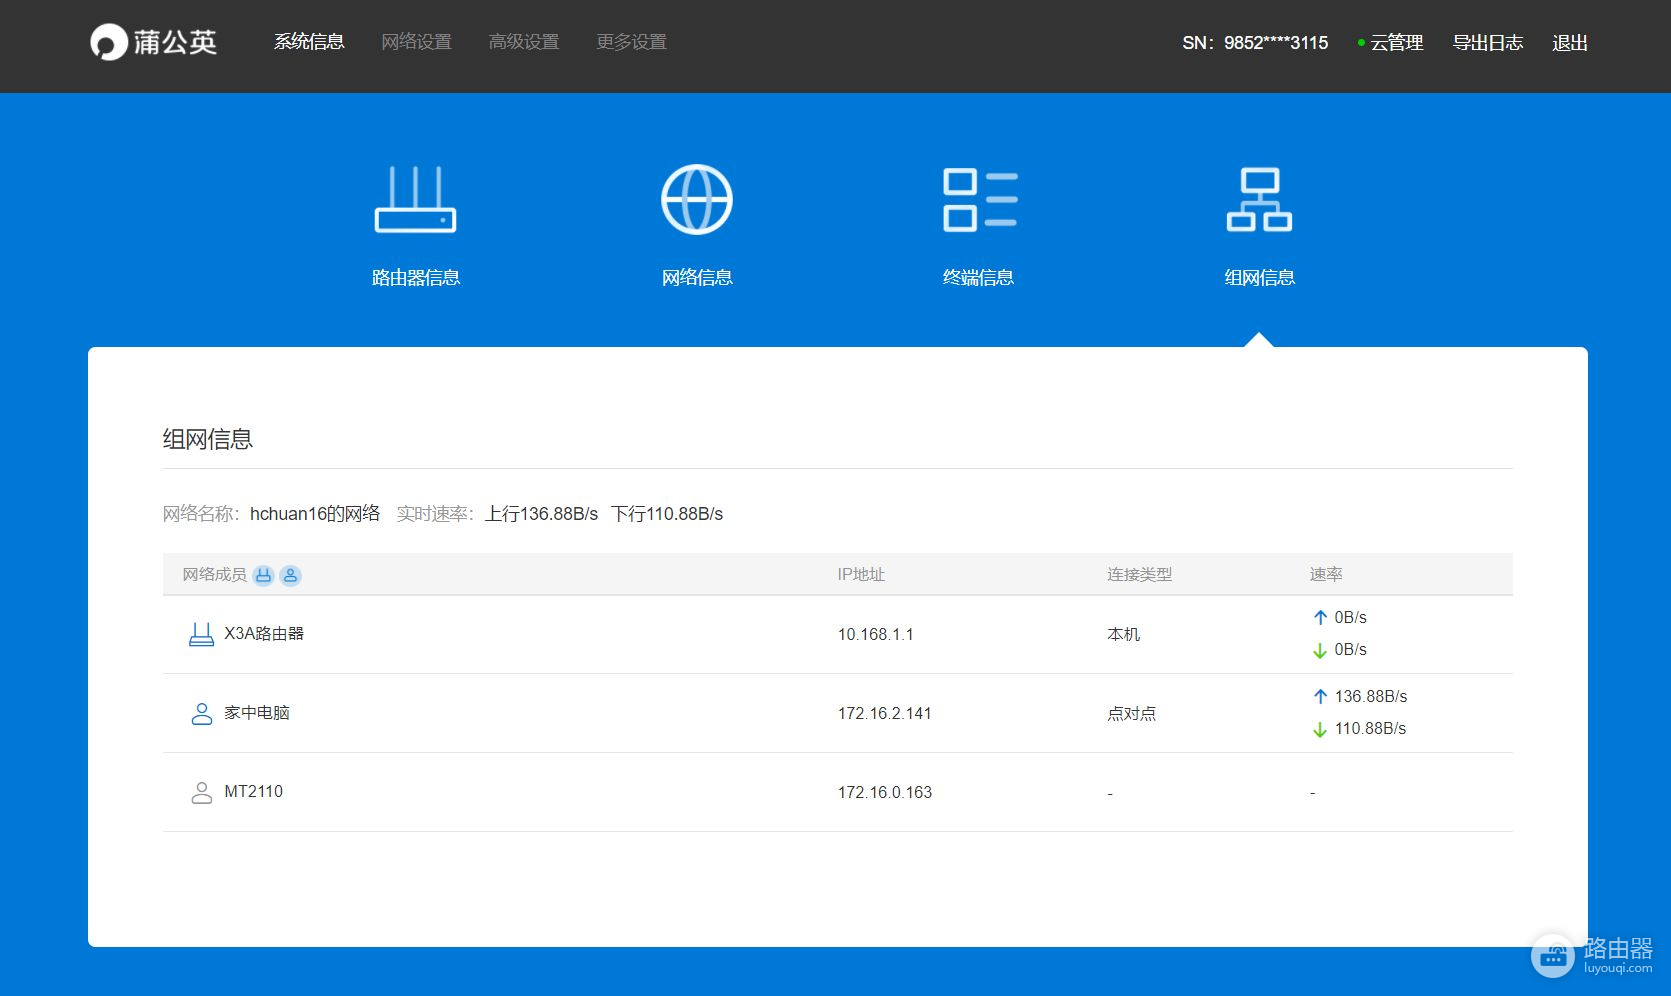Click the 上行136.88B/s realtime rate
The image size is (1671, 996).
pos(541,513)
